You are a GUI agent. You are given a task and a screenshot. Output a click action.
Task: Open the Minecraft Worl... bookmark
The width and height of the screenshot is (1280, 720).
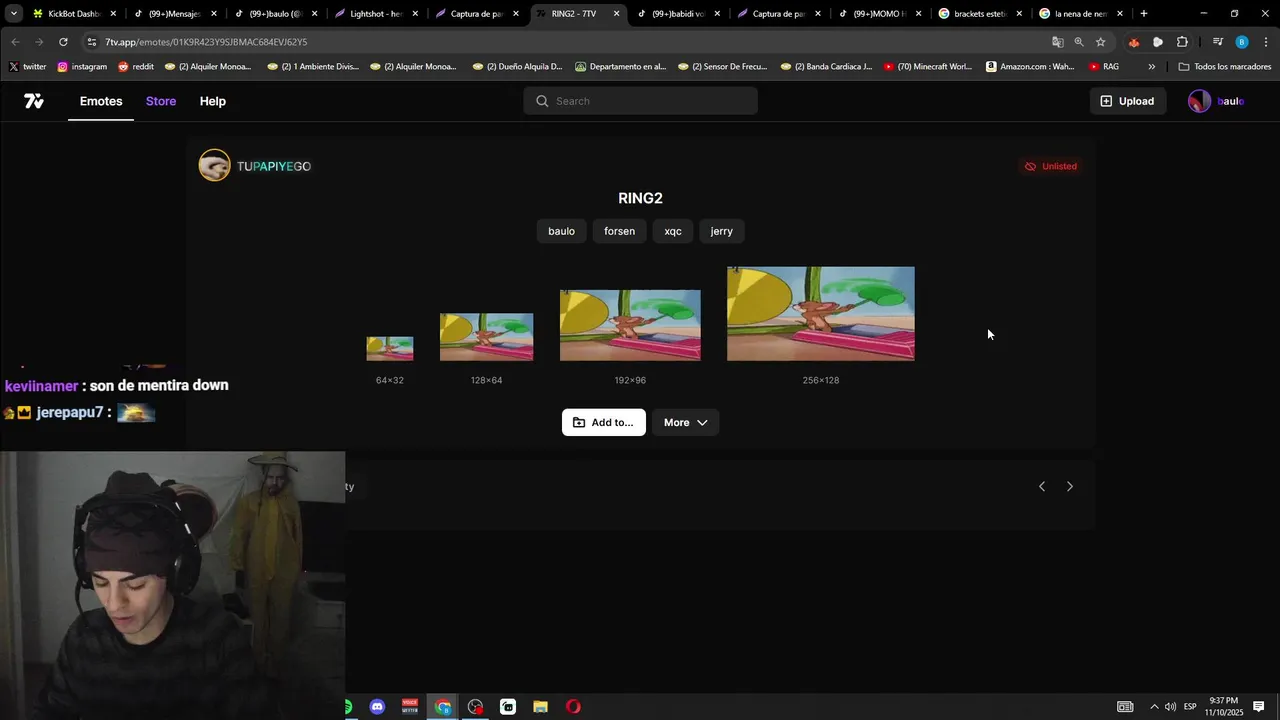[x=928, y=67]
